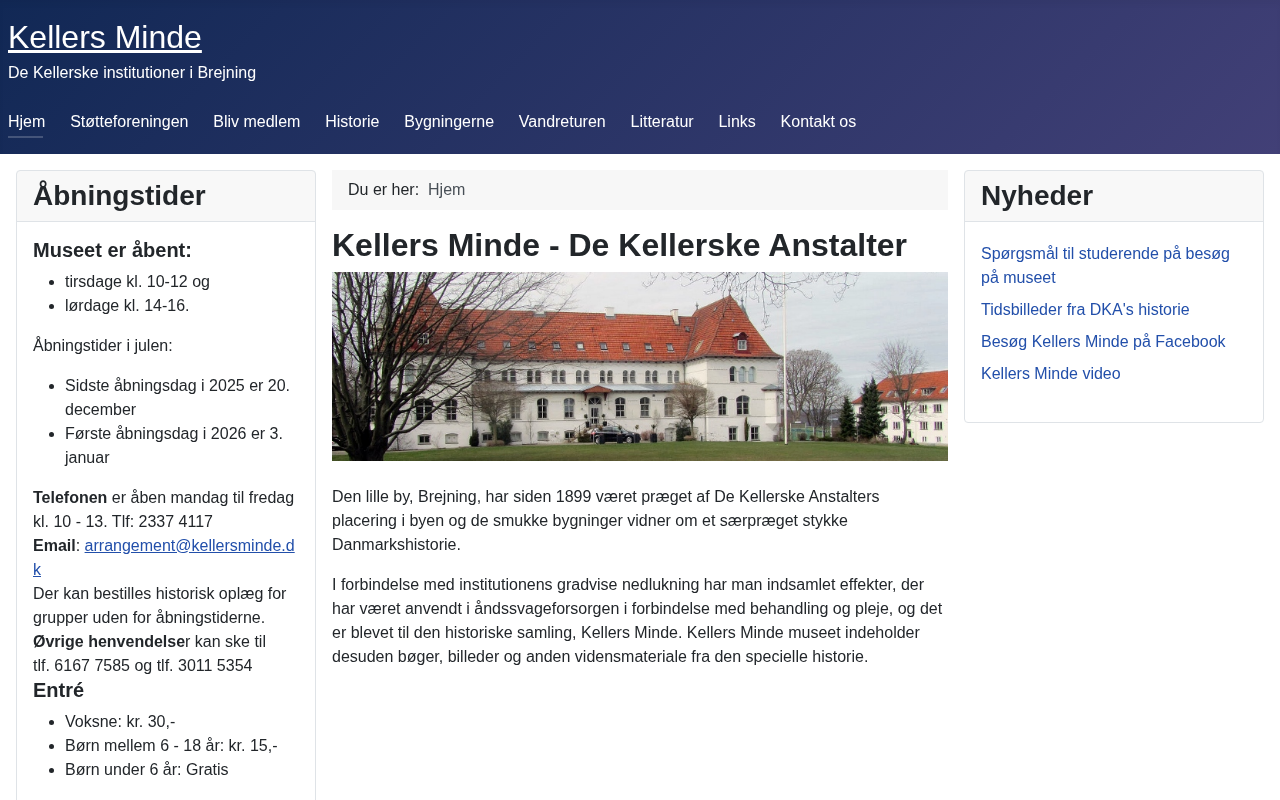Click the 'Voksne: kr. 30,-' list item
Image resolution: width=1280 pixels, height=800 pixels.
point(120,722)
